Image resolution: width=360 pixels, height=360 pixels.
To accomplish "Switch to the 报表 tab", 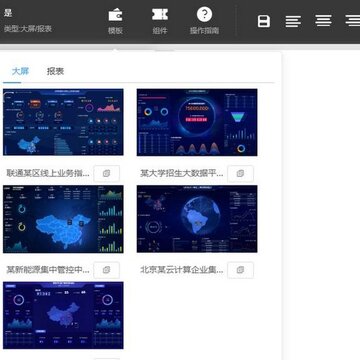I will (x=55, y=71).
